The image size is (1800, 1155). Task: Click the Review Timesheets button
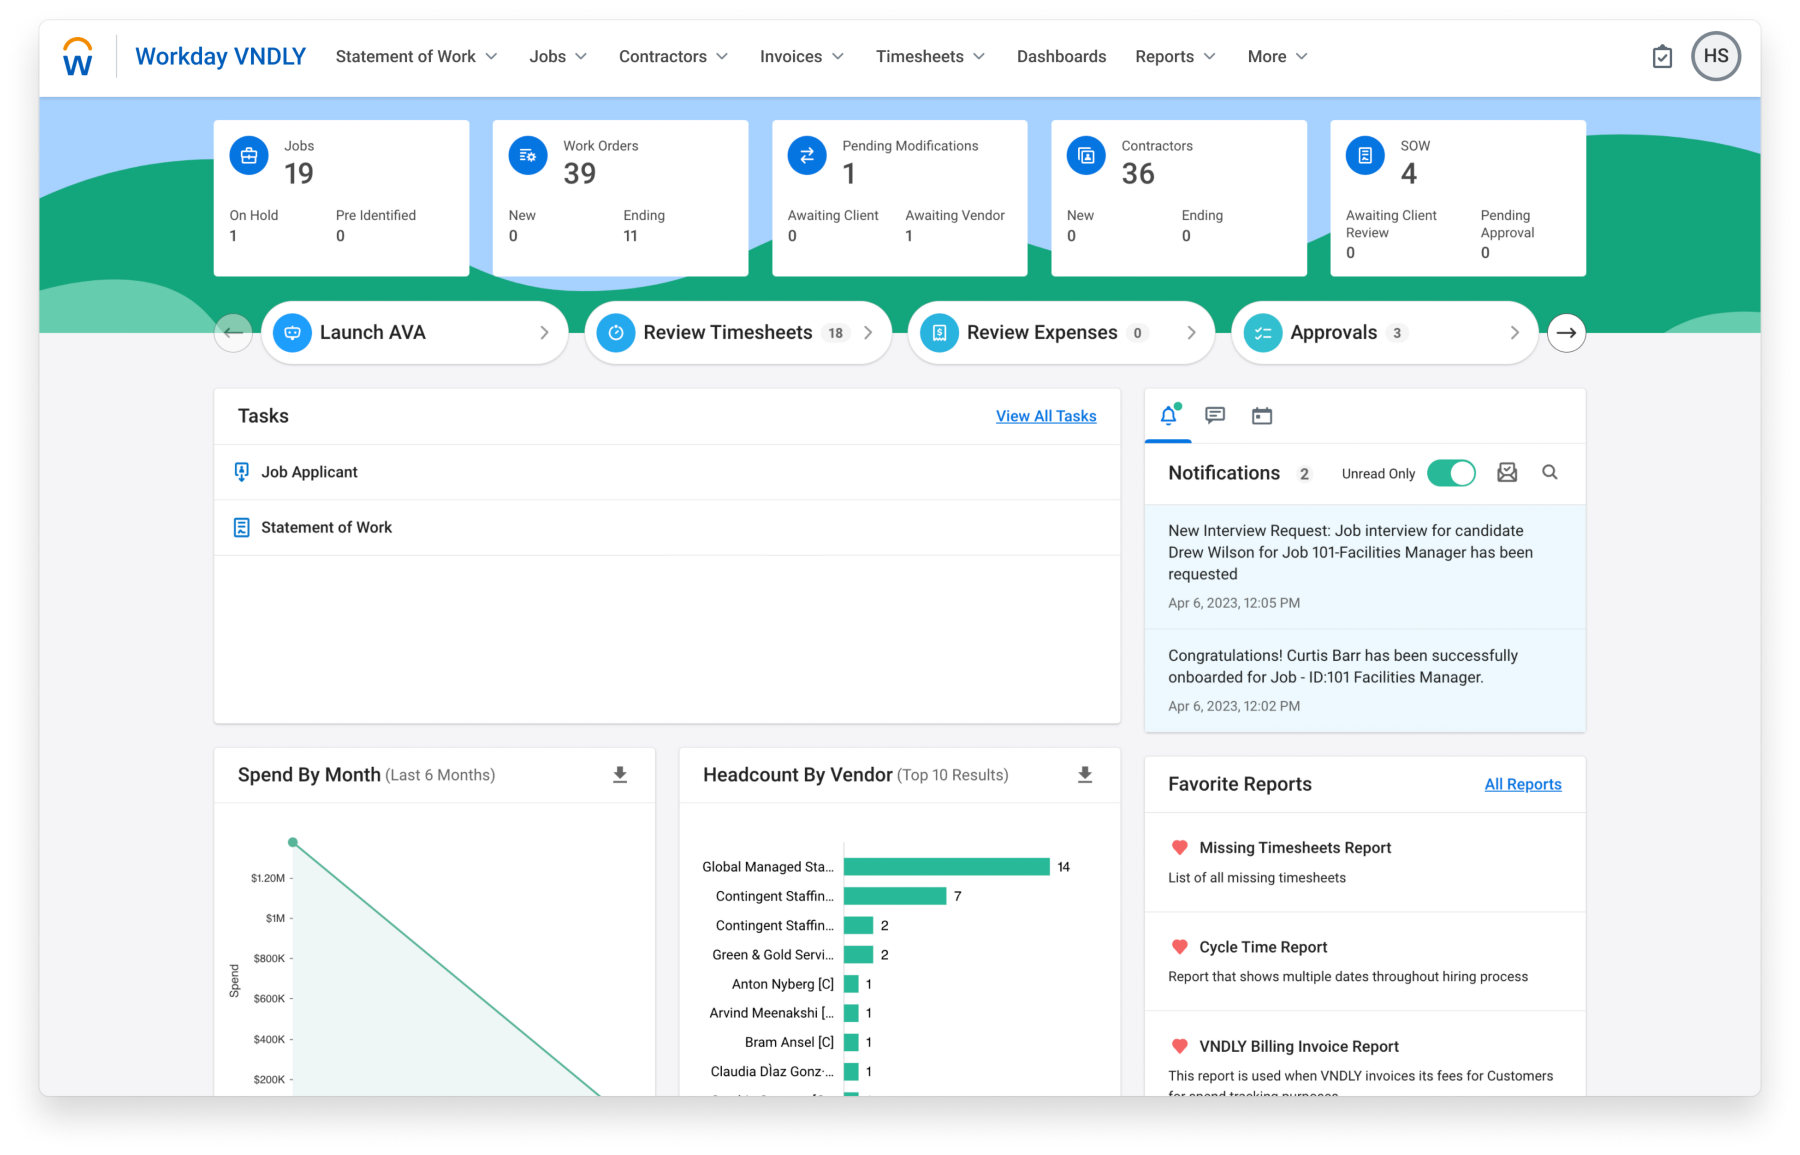(x=737, y=333)
